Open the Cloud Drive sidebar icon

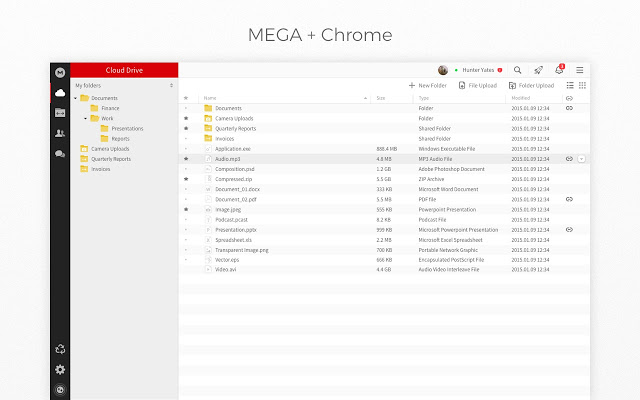pyautogui.click(x=60, y=92)
